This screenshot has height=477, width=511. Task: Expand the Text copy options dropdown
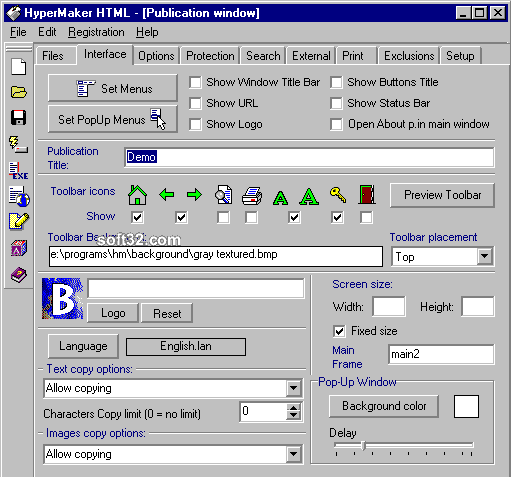294,388
